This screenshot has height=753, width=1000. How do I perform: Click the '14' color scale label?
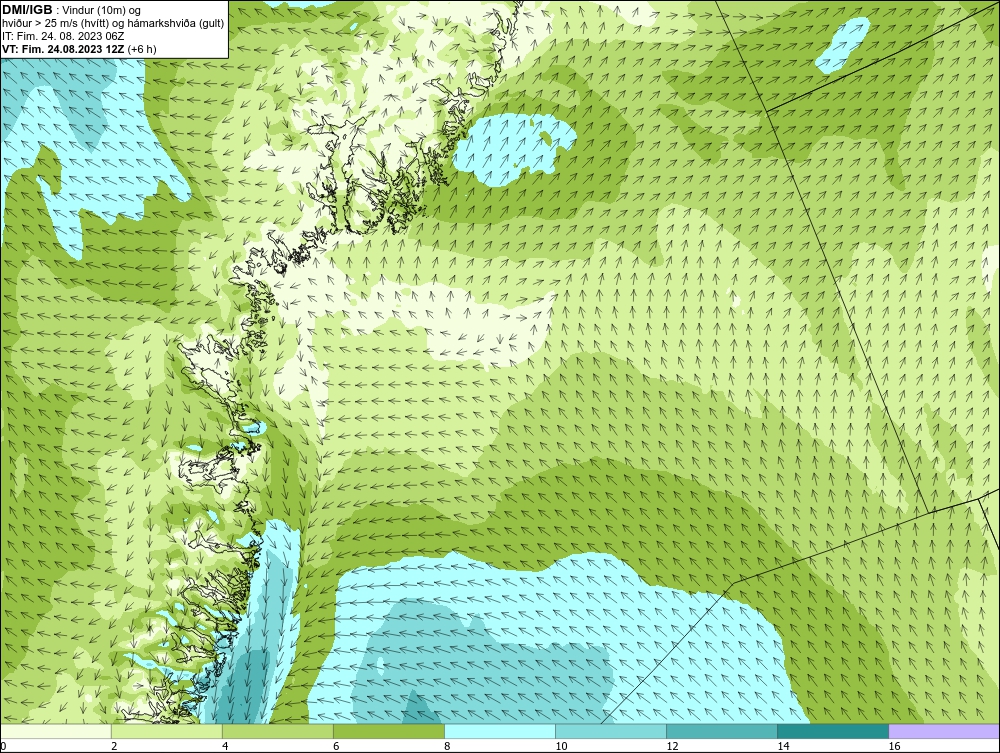coord(783,746)
